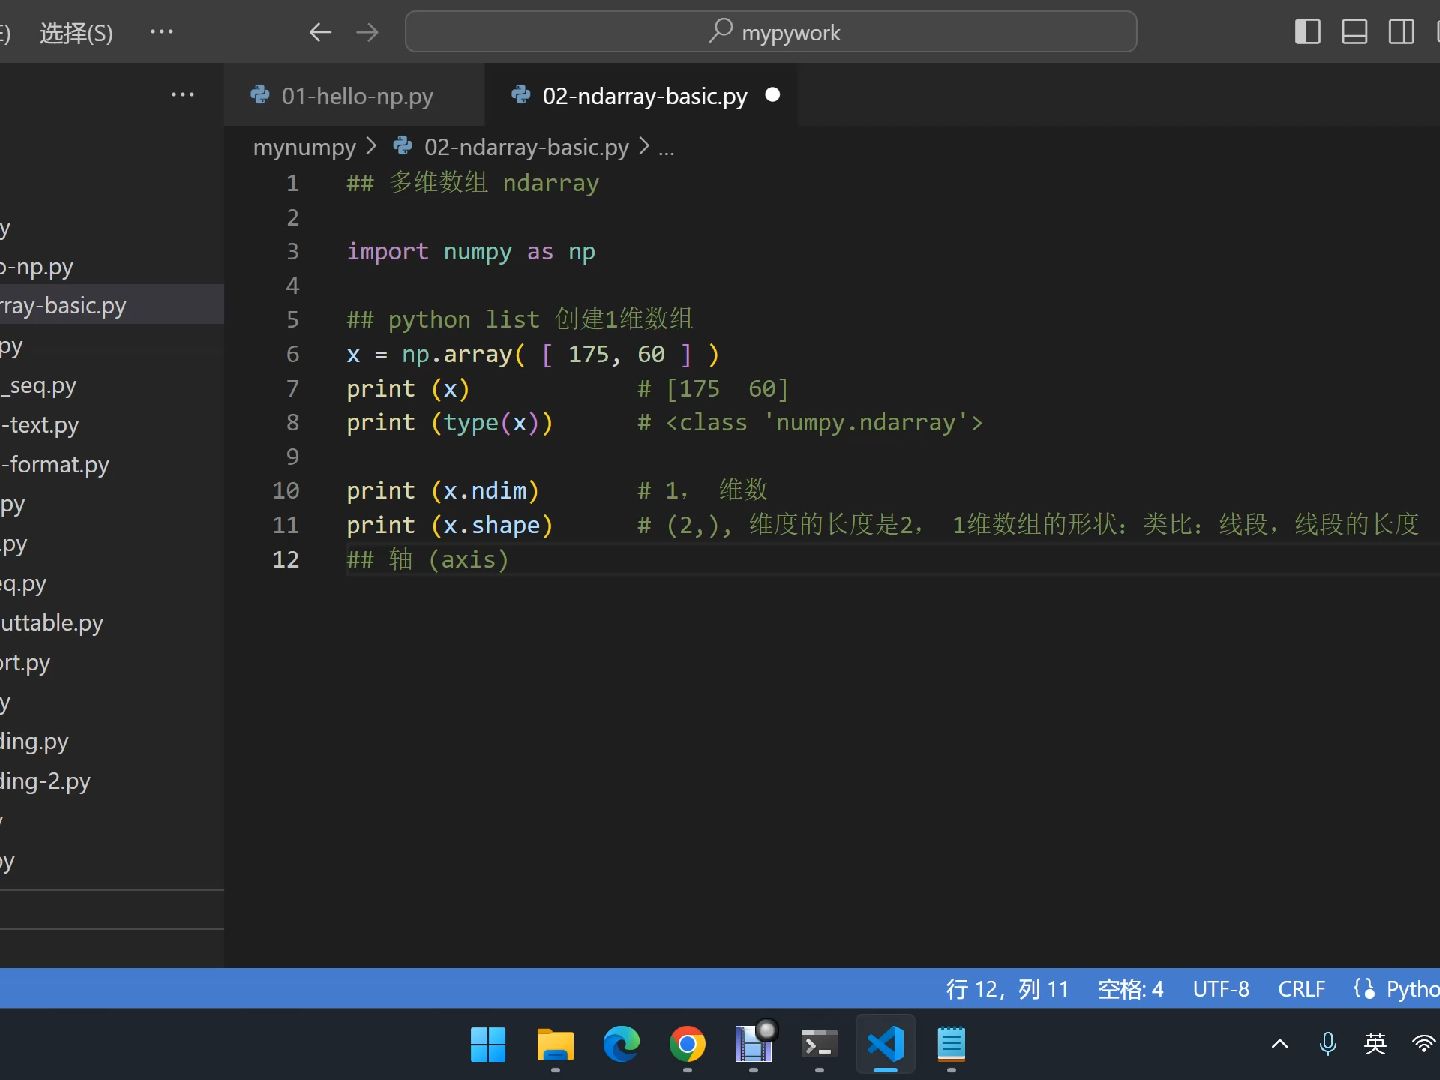
Task: Go back with the left arrow
Action: coord(320,32)
